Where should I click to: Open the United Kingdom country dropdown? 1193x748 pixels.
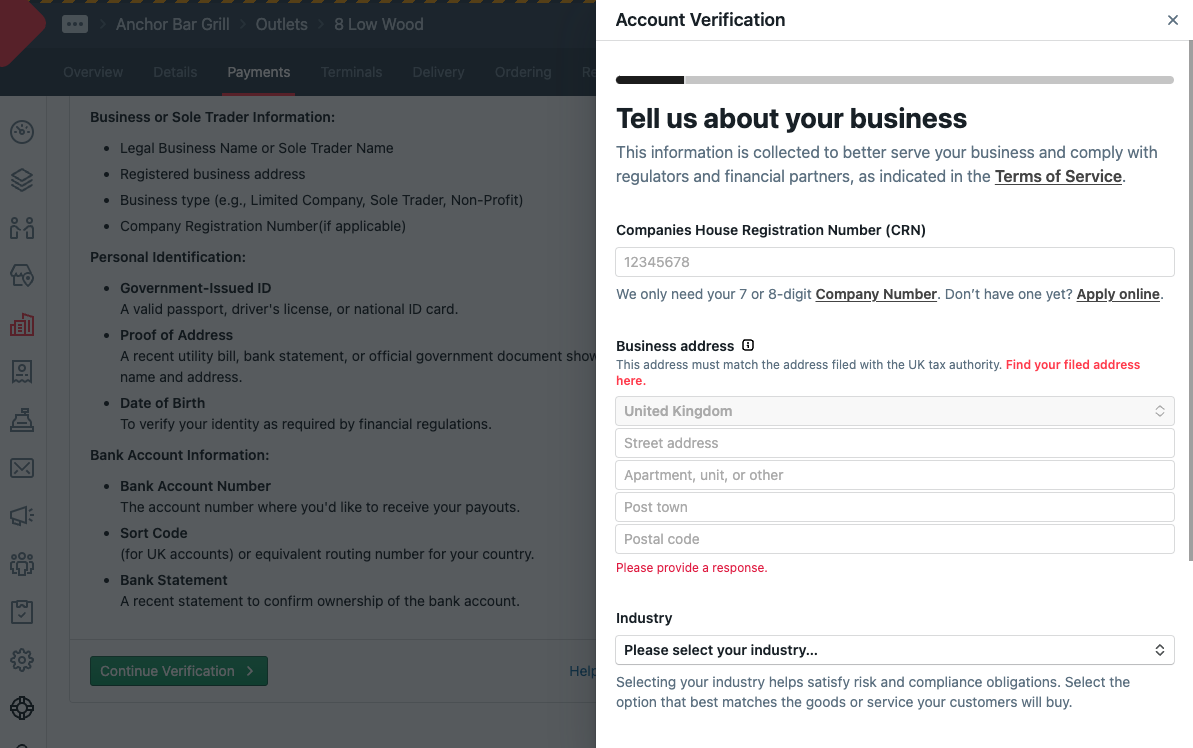[894, 411]
